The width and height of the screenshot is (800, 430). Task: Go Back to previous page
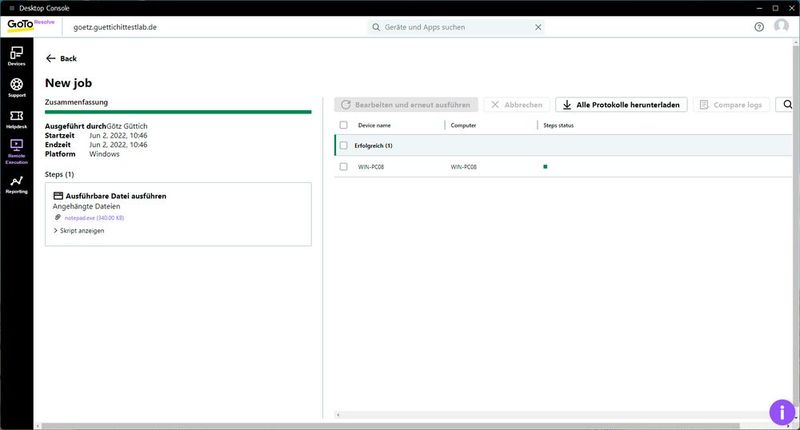pyautogui.click(x=61, y=59)
